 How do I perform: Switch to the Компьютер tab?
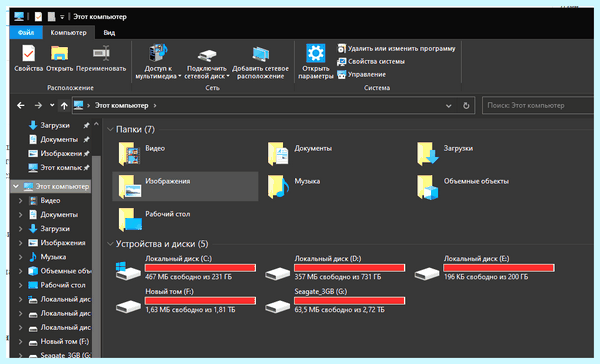pos(68,33)
